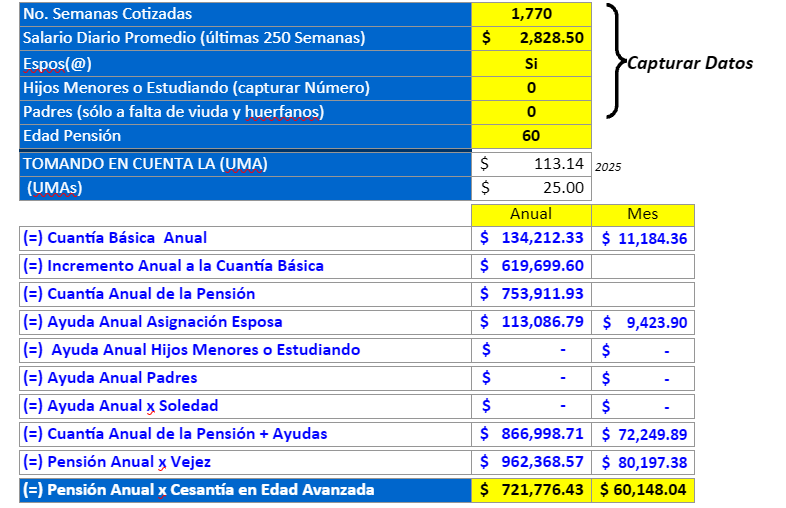786x508 pixels.
Task: Select the Cuantía Anual de la Pensión label
Action: point(140,294)
